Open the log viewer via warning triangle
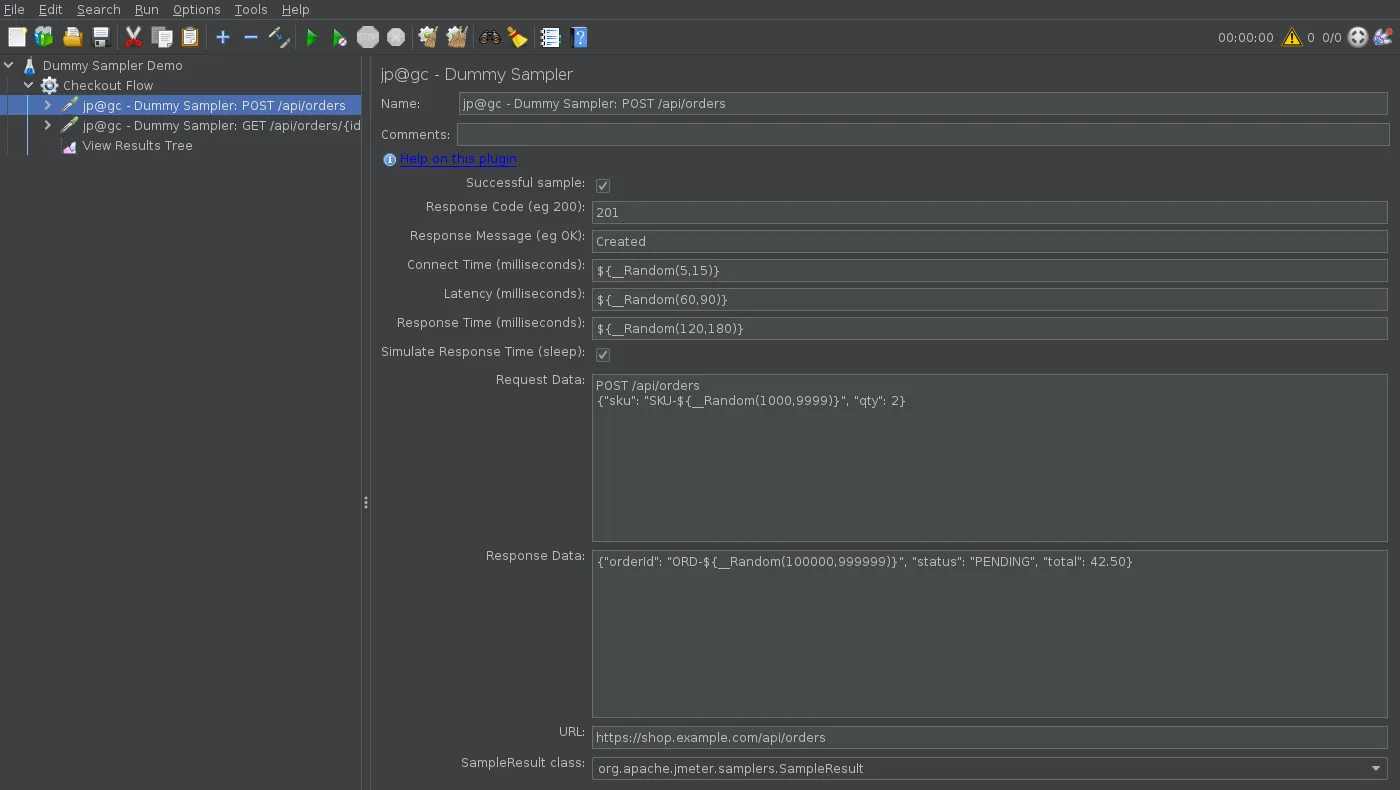Image resolution: width=1400 pixels, height=790 pixels. point(1292,37)
